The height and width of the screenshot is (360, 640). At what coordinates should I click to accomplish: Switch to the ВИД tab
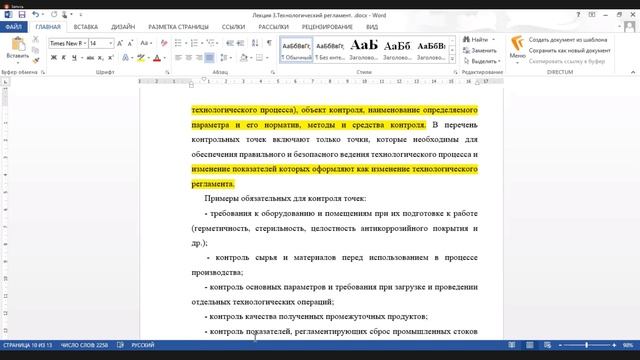click(x=372, y=27)
